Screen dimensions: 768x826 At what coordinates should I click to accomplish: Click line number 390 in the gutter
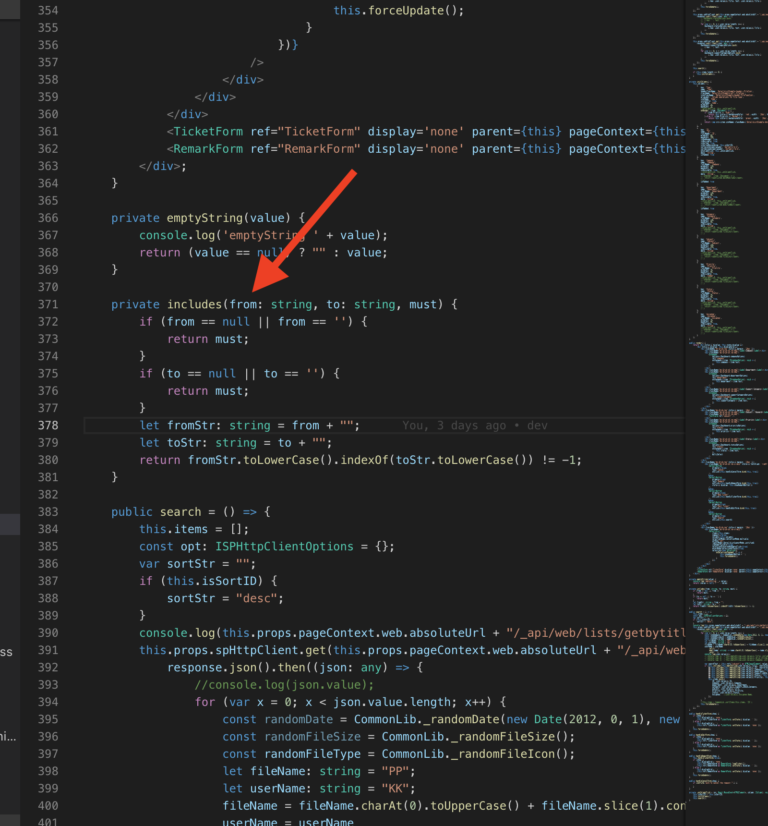tap(48, 633)
